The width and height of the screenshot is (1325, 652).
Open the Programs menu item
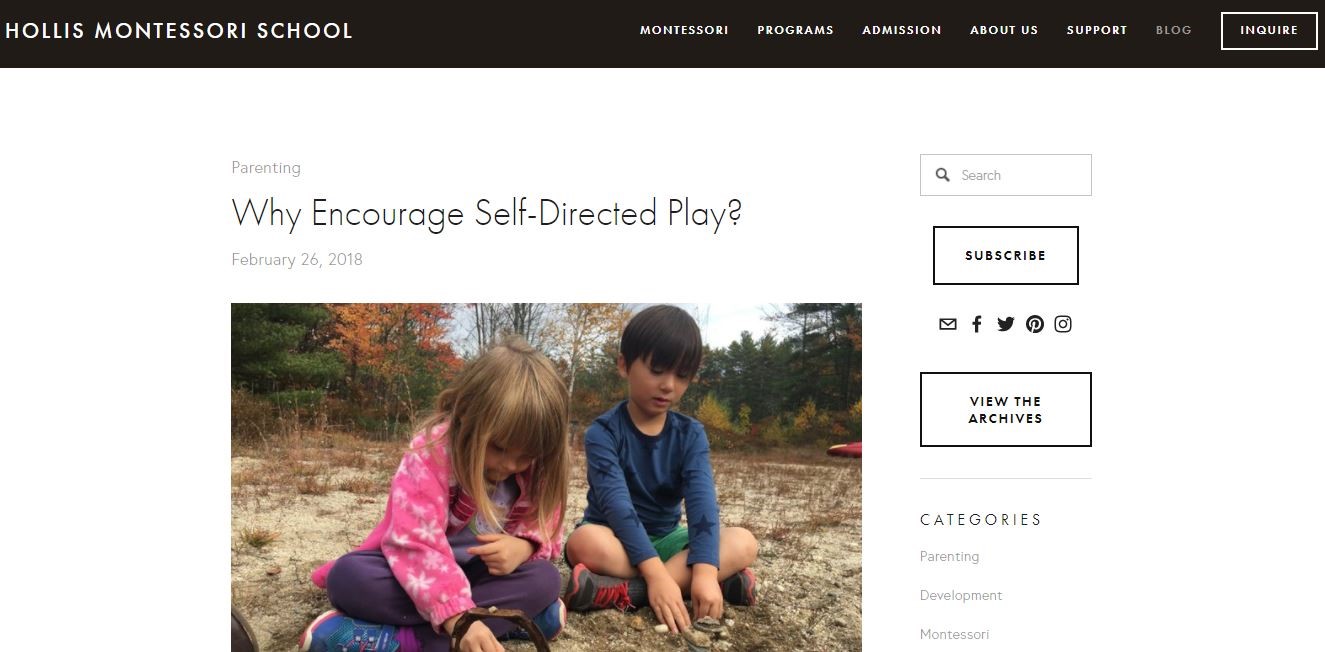795,30
